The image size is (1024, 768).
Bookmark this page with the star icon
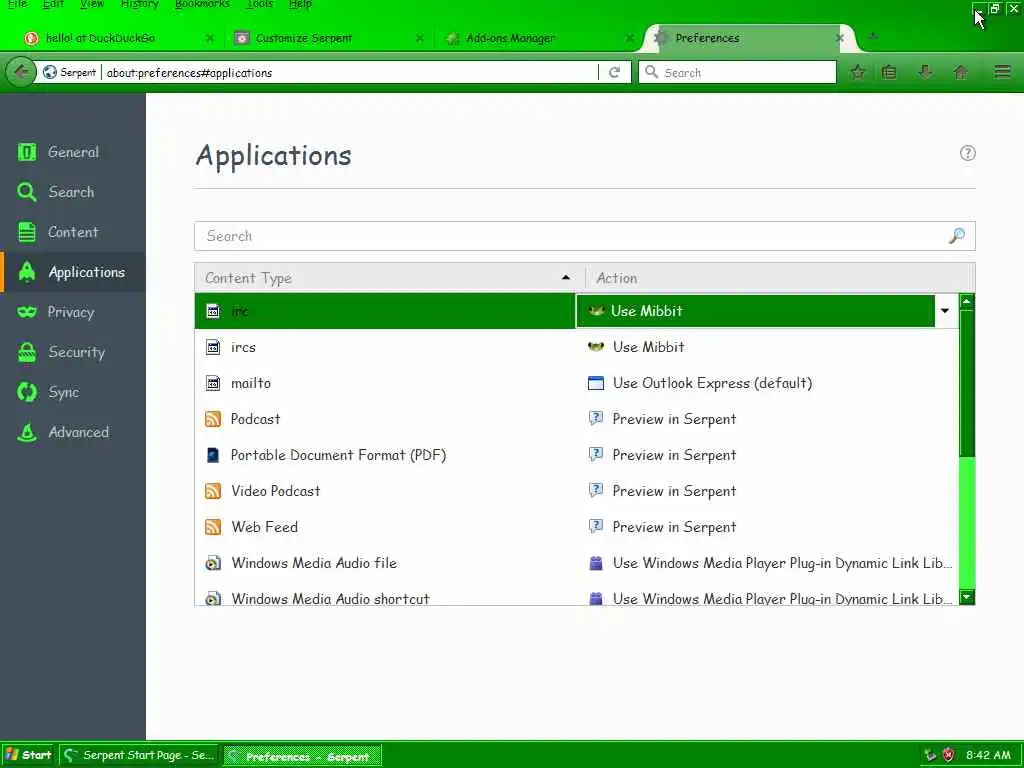[x=858, y=72]
